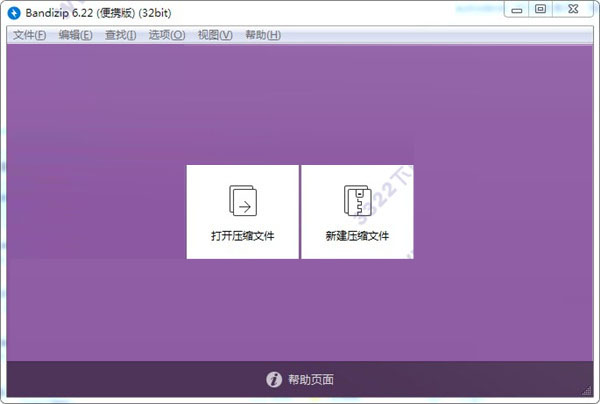Open the 帮助页面 help page link
The width and height of the screenshot is (600, 404).
point(311,380)
